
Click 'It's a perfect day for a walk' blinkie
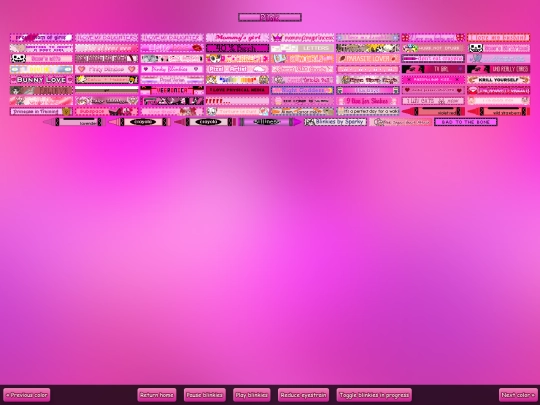(368, 112)
